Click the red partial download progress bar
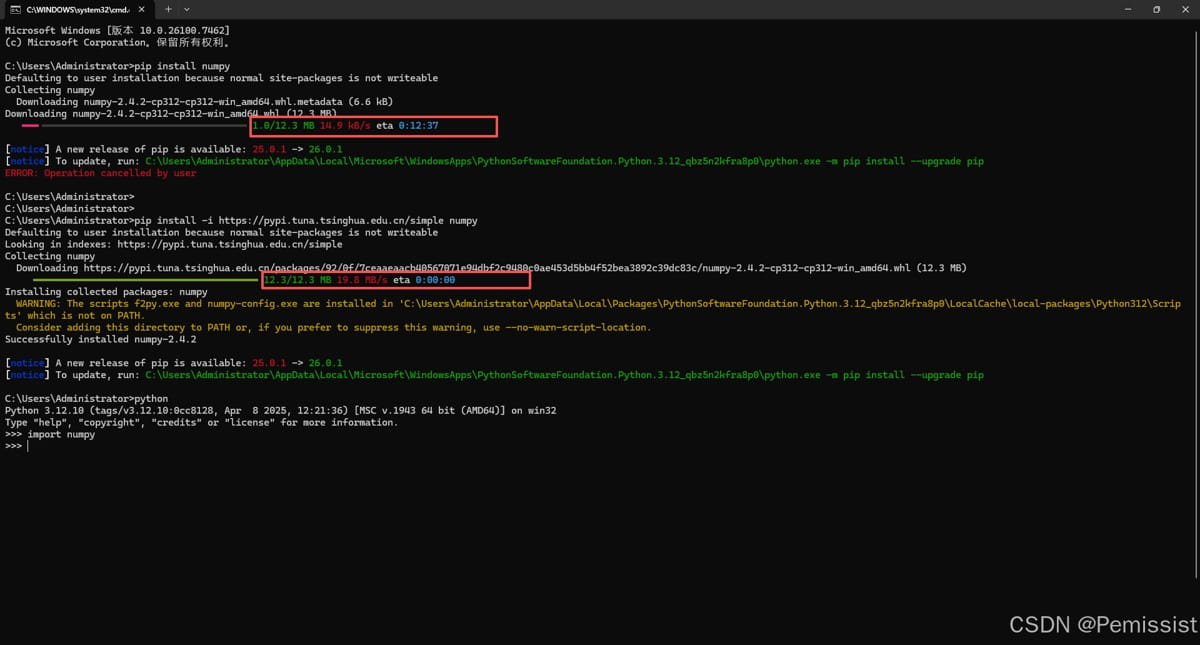 (x=30, y=126)
